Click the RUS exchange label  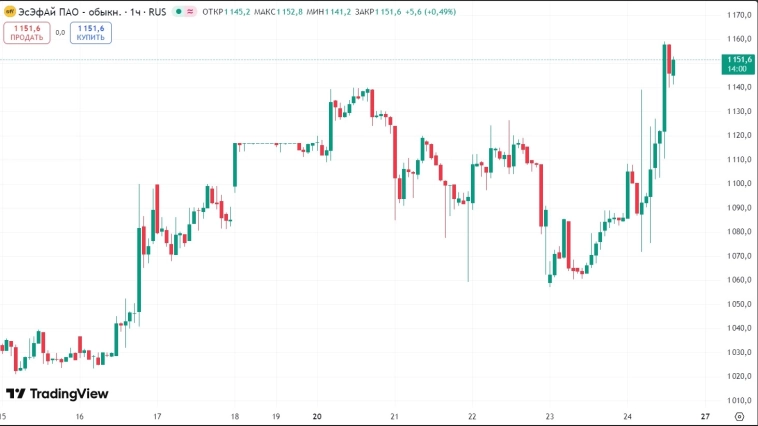coord(158,12)
